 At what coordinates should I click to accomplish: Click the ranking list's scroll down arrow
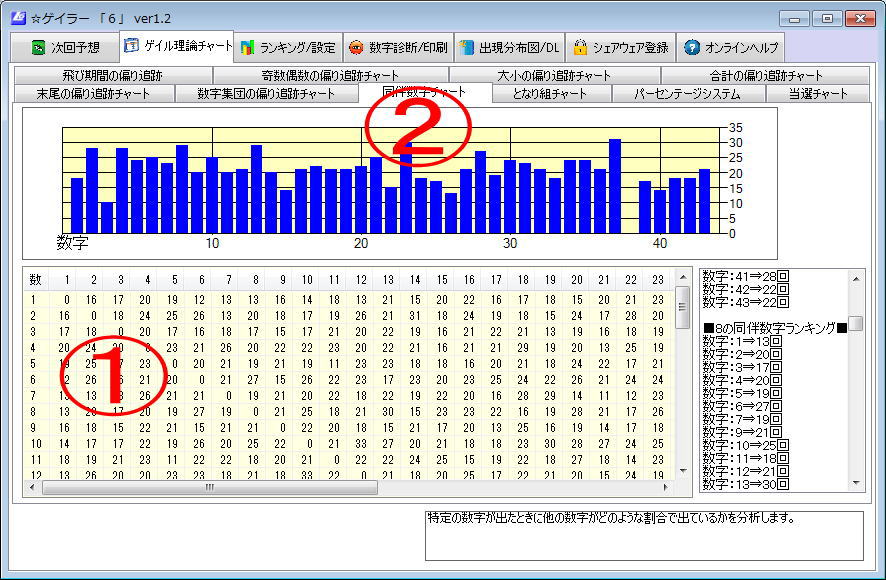pyautogui.click(x=857, y=483)
